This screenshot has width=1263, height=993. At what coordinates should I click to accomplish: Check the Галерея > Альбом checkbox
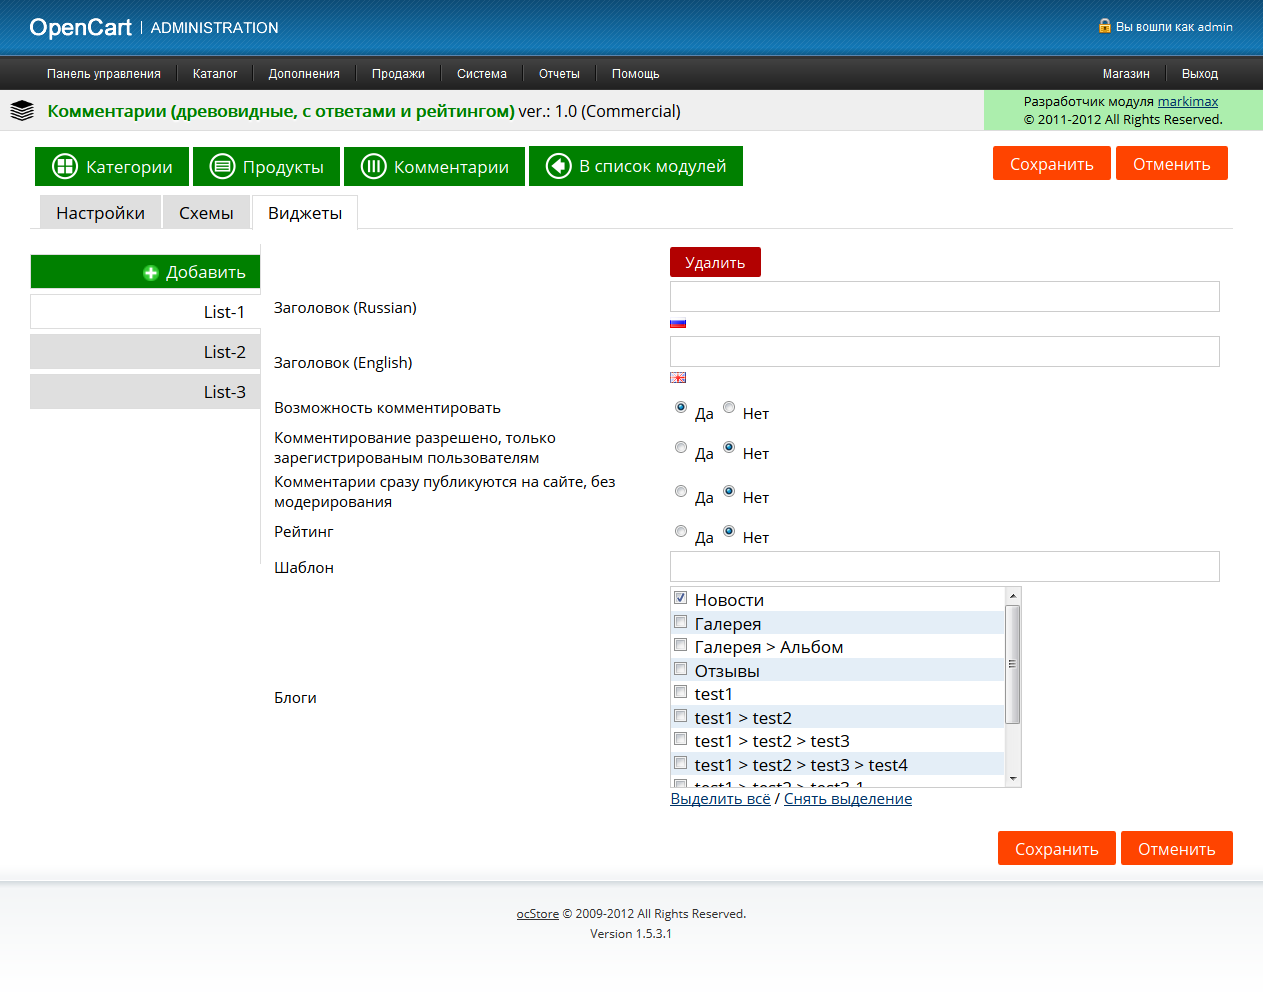coord(680,645)
